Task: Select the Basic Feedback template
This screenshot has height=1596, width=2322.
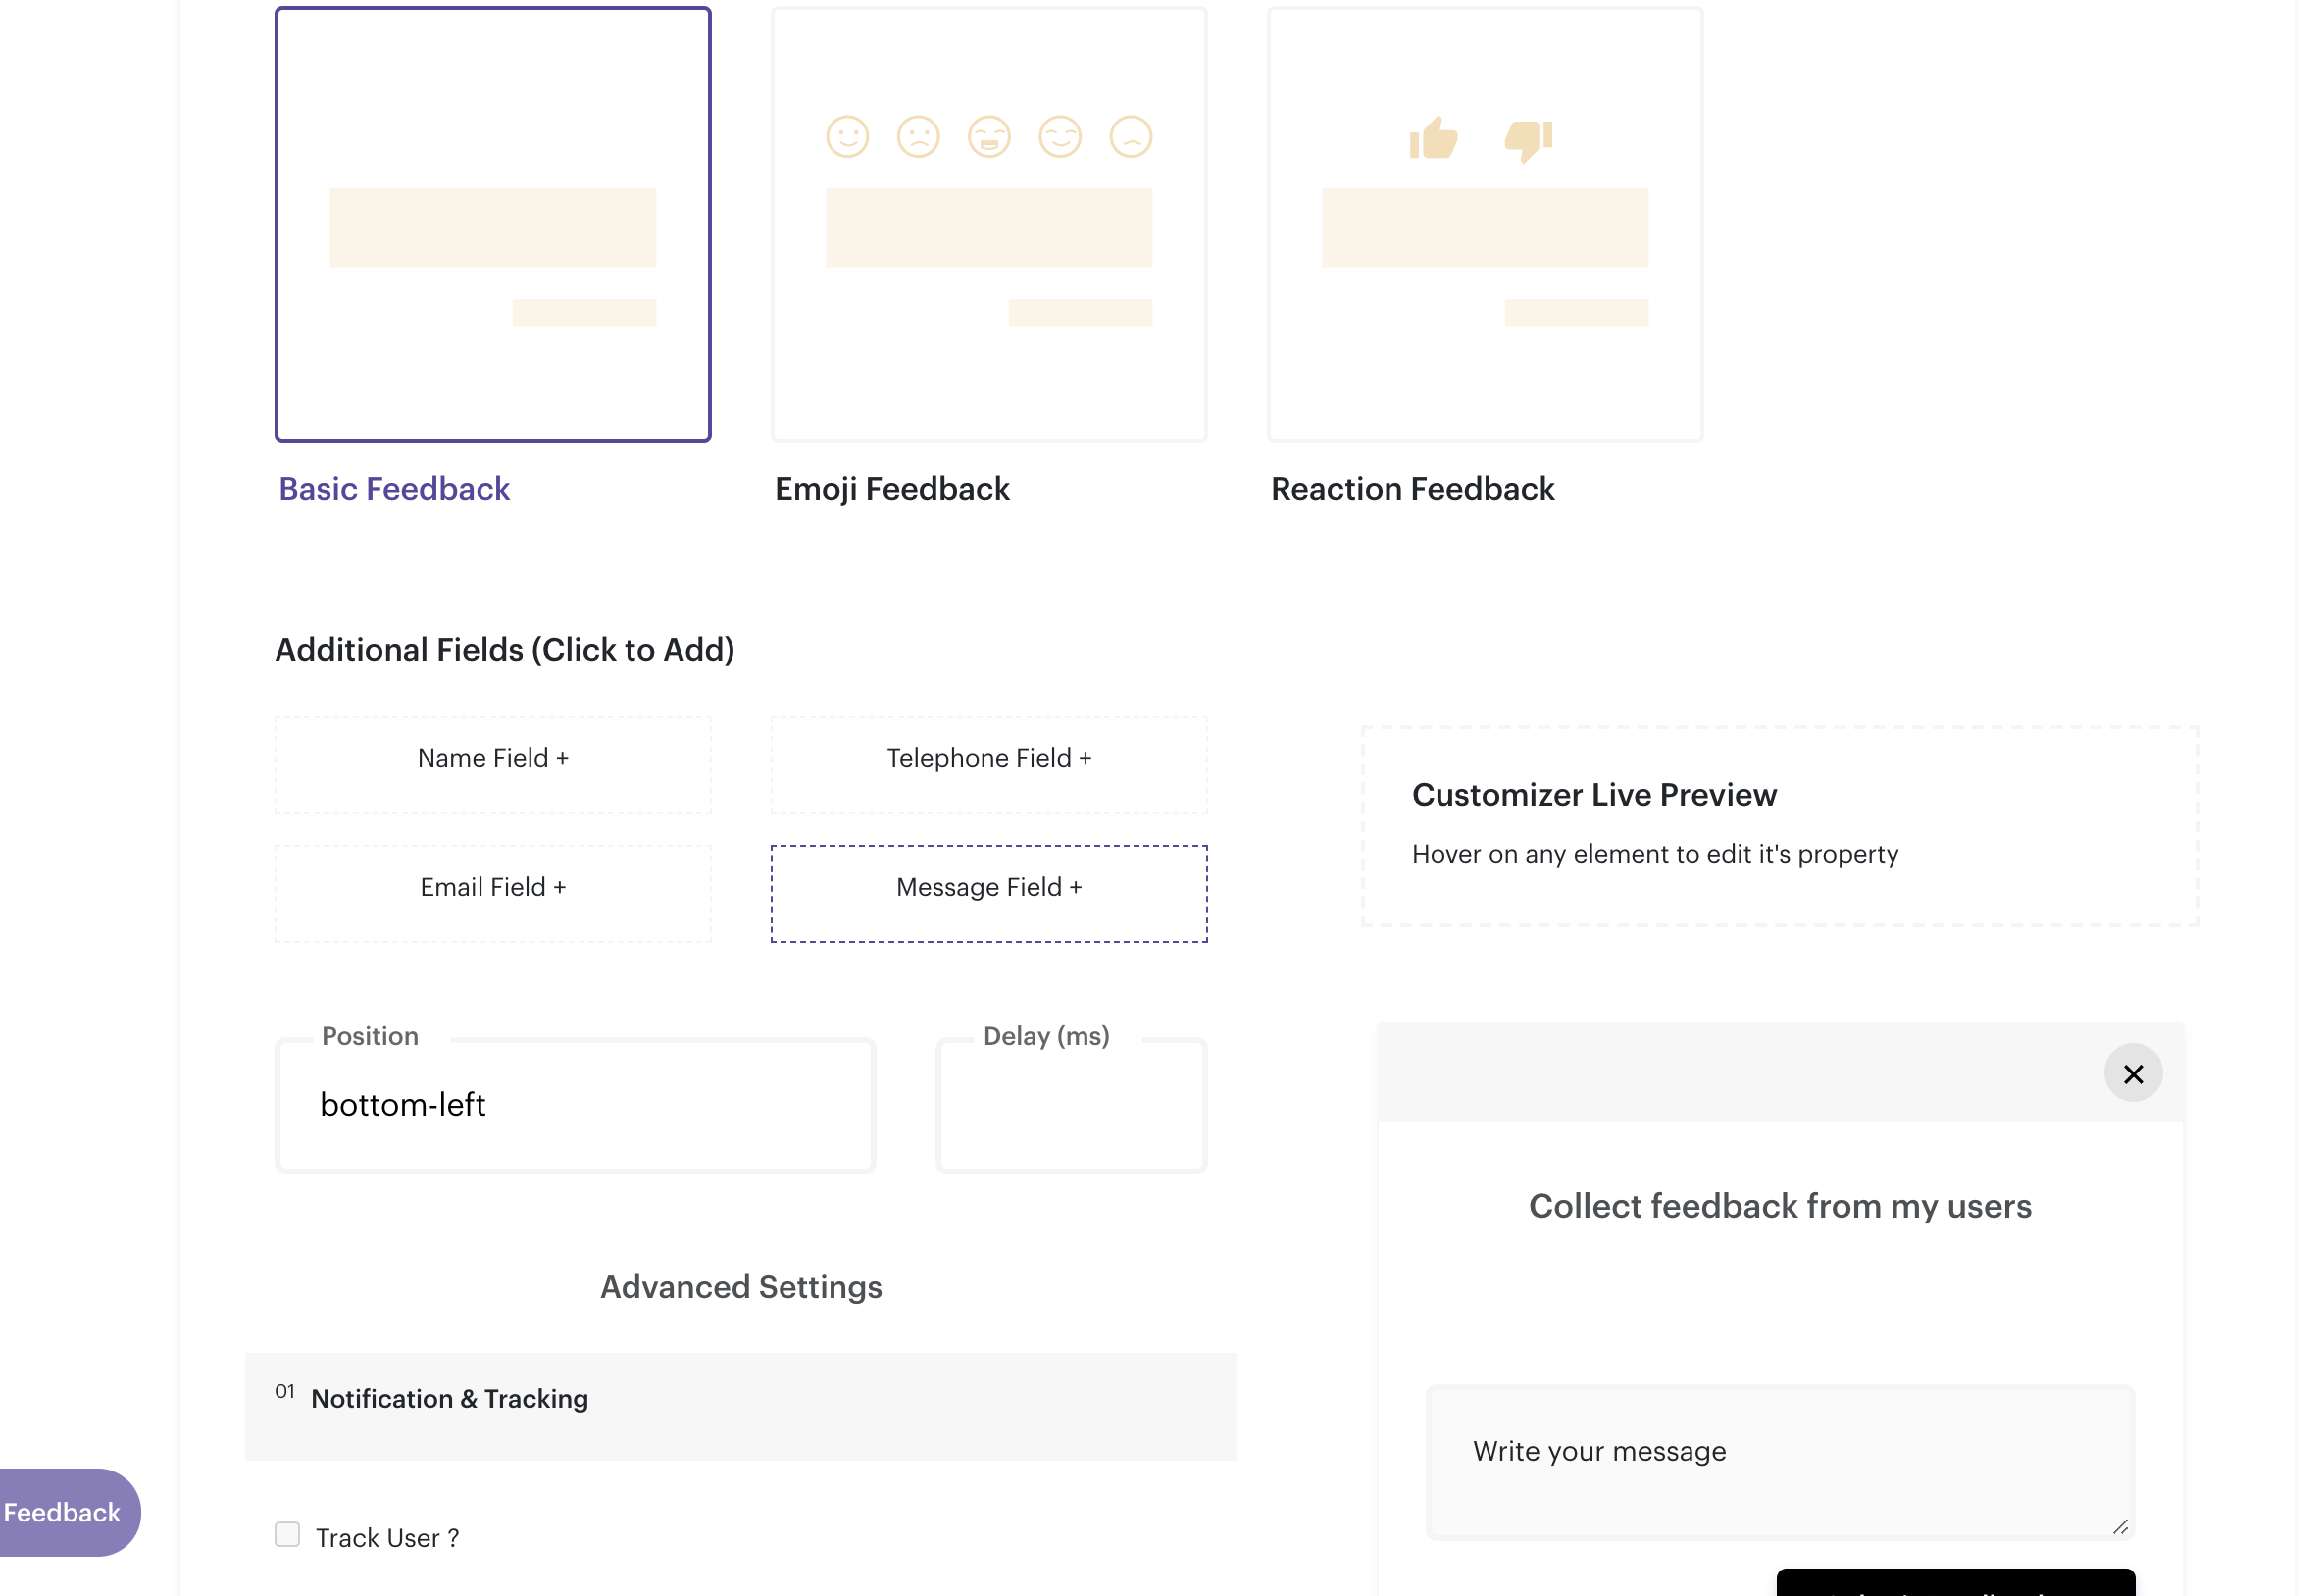Action: [x=493, y=225]
